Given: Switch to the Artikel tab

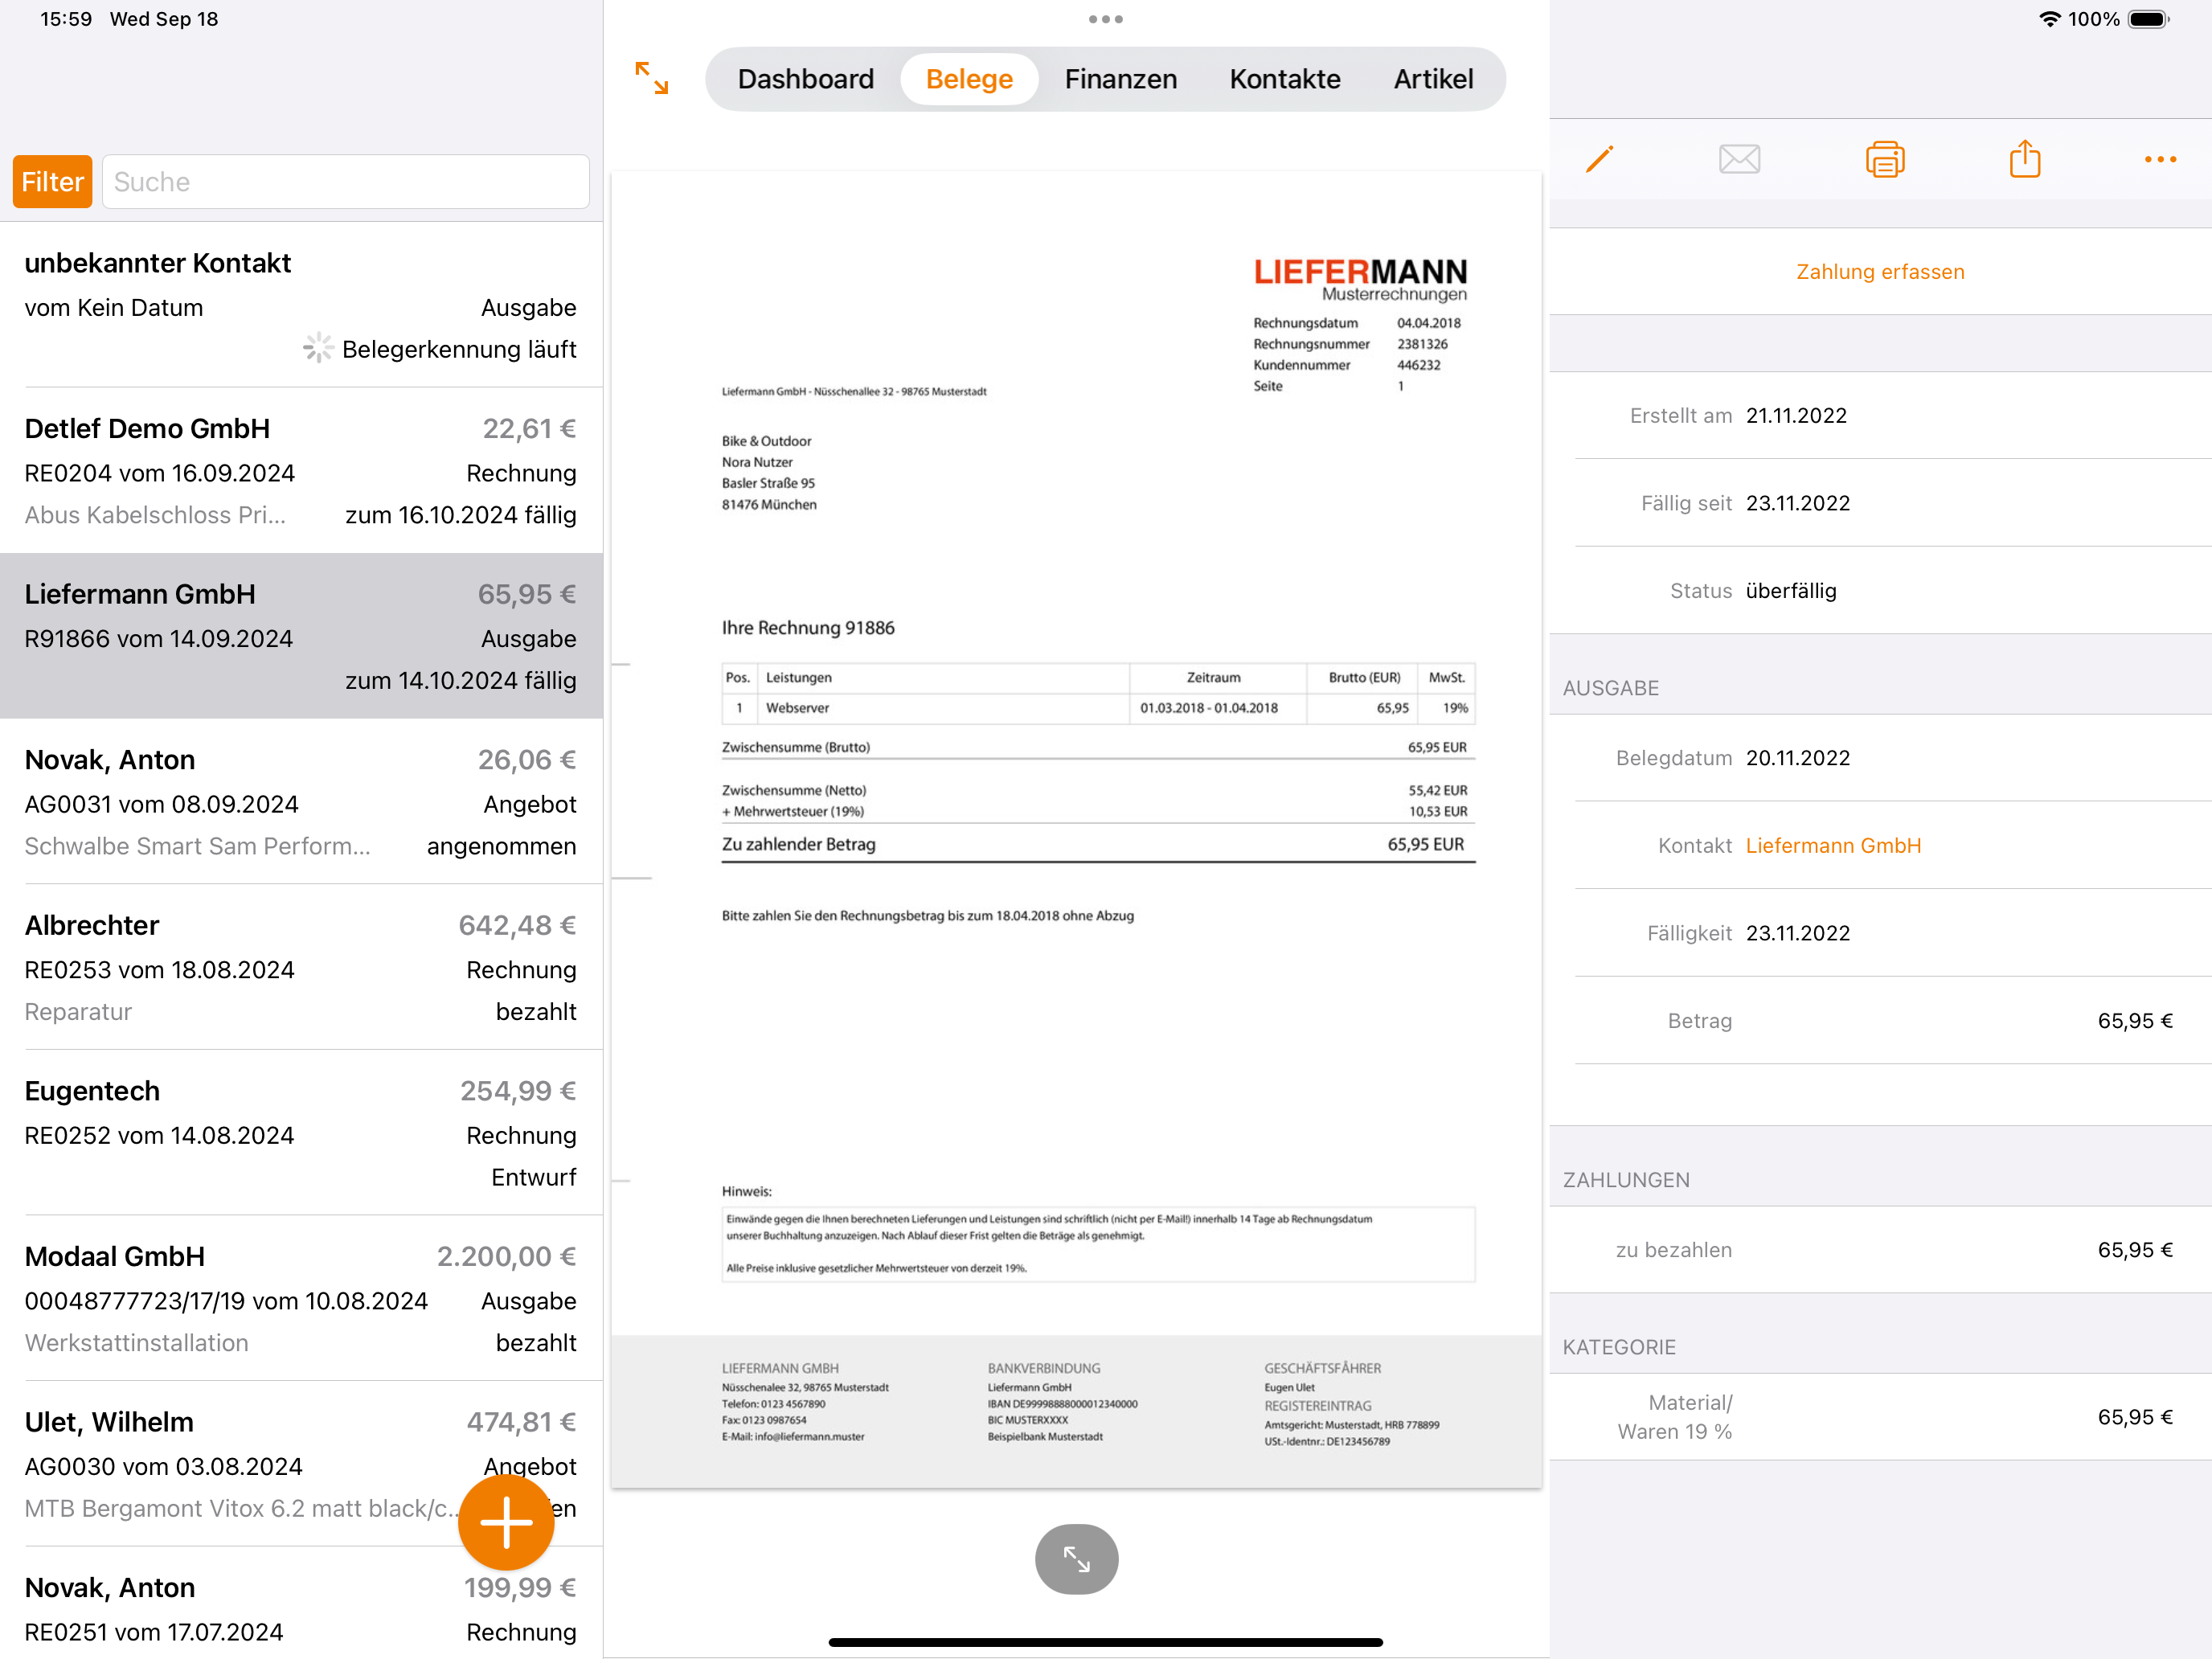Looking at the screenshot, I should click(1433, 79).
